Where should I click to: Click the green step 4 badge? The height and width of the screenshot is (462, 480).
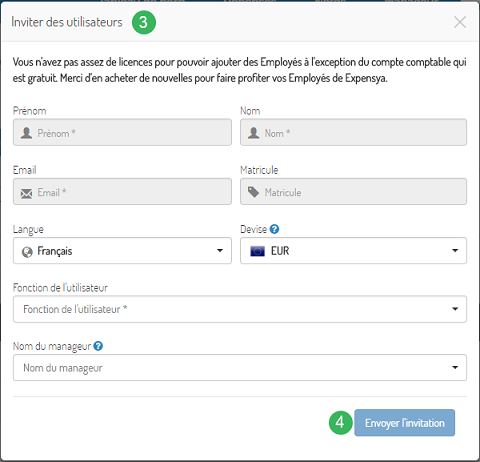[340, 423]
